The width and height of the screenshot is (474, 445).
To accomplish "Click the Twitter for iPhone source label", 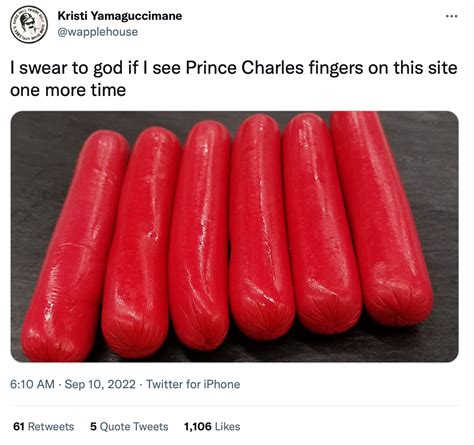I will [x=193, y=384].
